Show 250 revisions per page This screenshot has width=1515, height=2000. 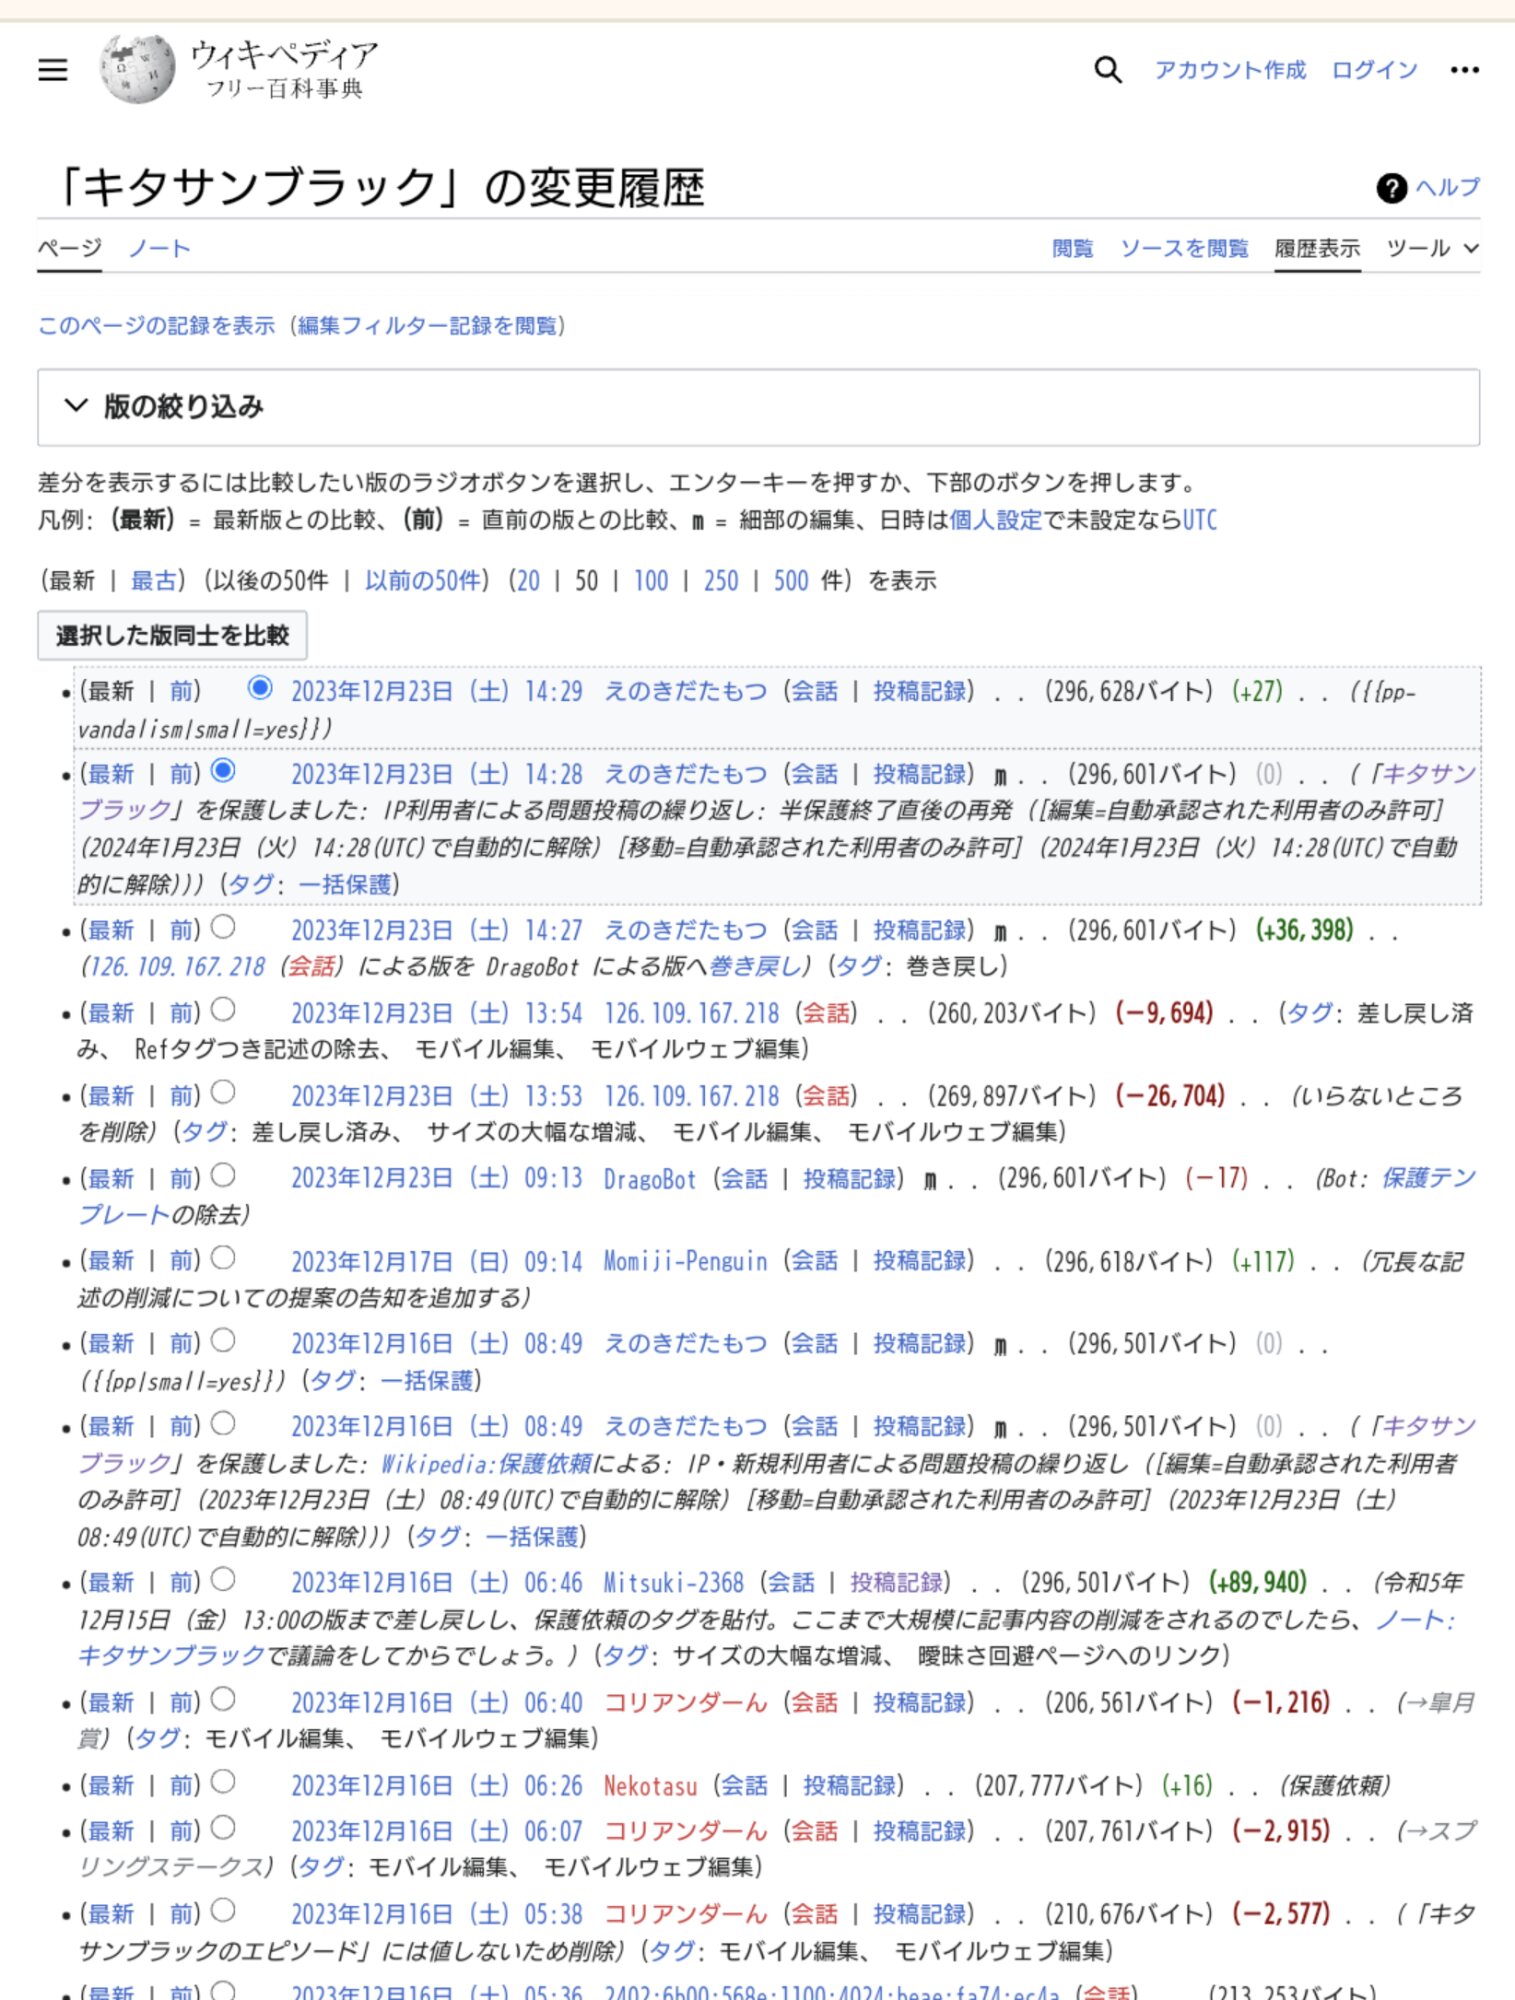pos(721,581)
